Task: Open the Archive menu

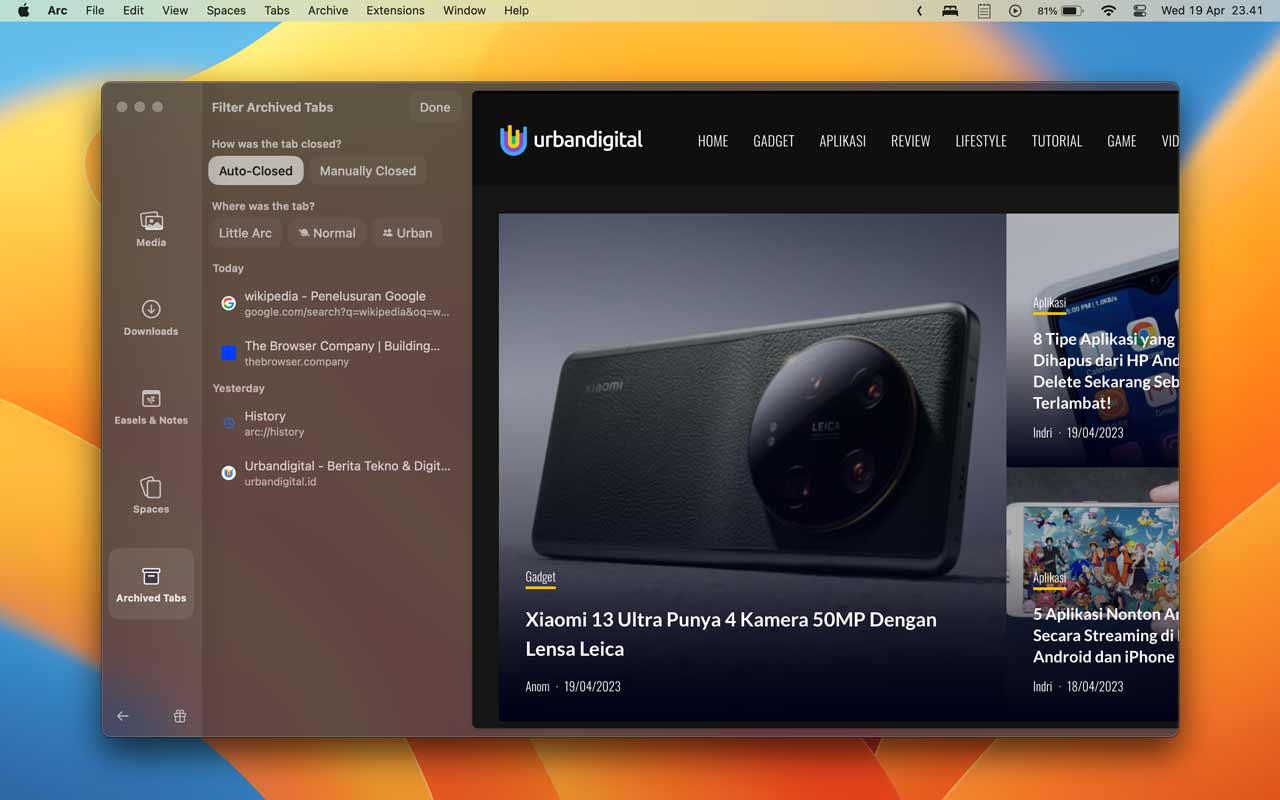Action: pyautogui.click(x=328, y=11)
